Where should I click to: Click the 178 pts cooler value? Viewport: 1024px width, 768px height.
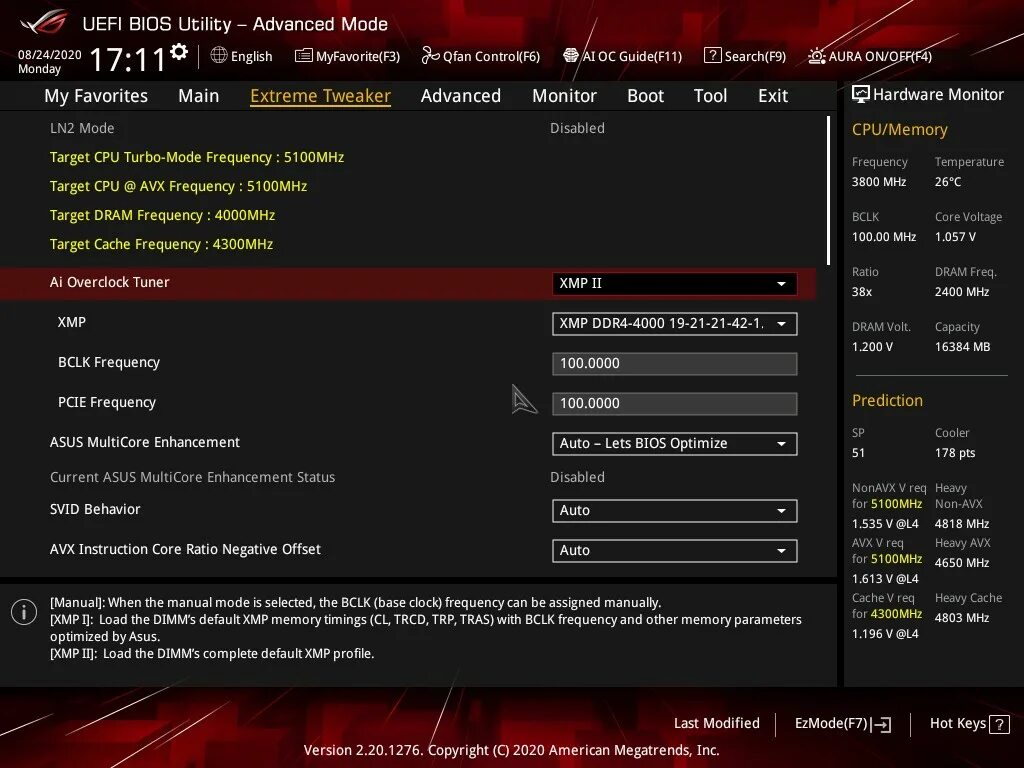(x=955, y=453)
